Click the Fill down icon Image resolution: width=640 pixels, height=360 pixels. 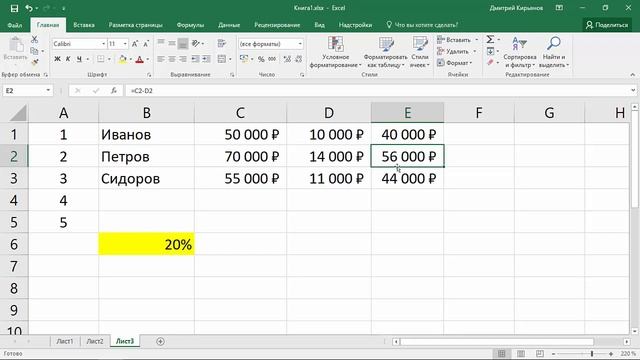pyautogui.click(x=490, y=51)
